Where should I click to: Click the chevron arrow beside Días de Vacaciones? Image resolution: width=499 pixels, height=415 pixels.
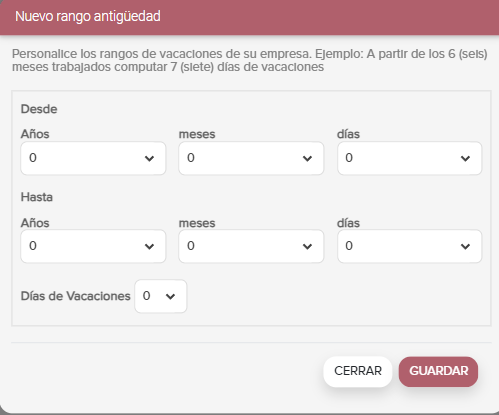coord(170,296)
